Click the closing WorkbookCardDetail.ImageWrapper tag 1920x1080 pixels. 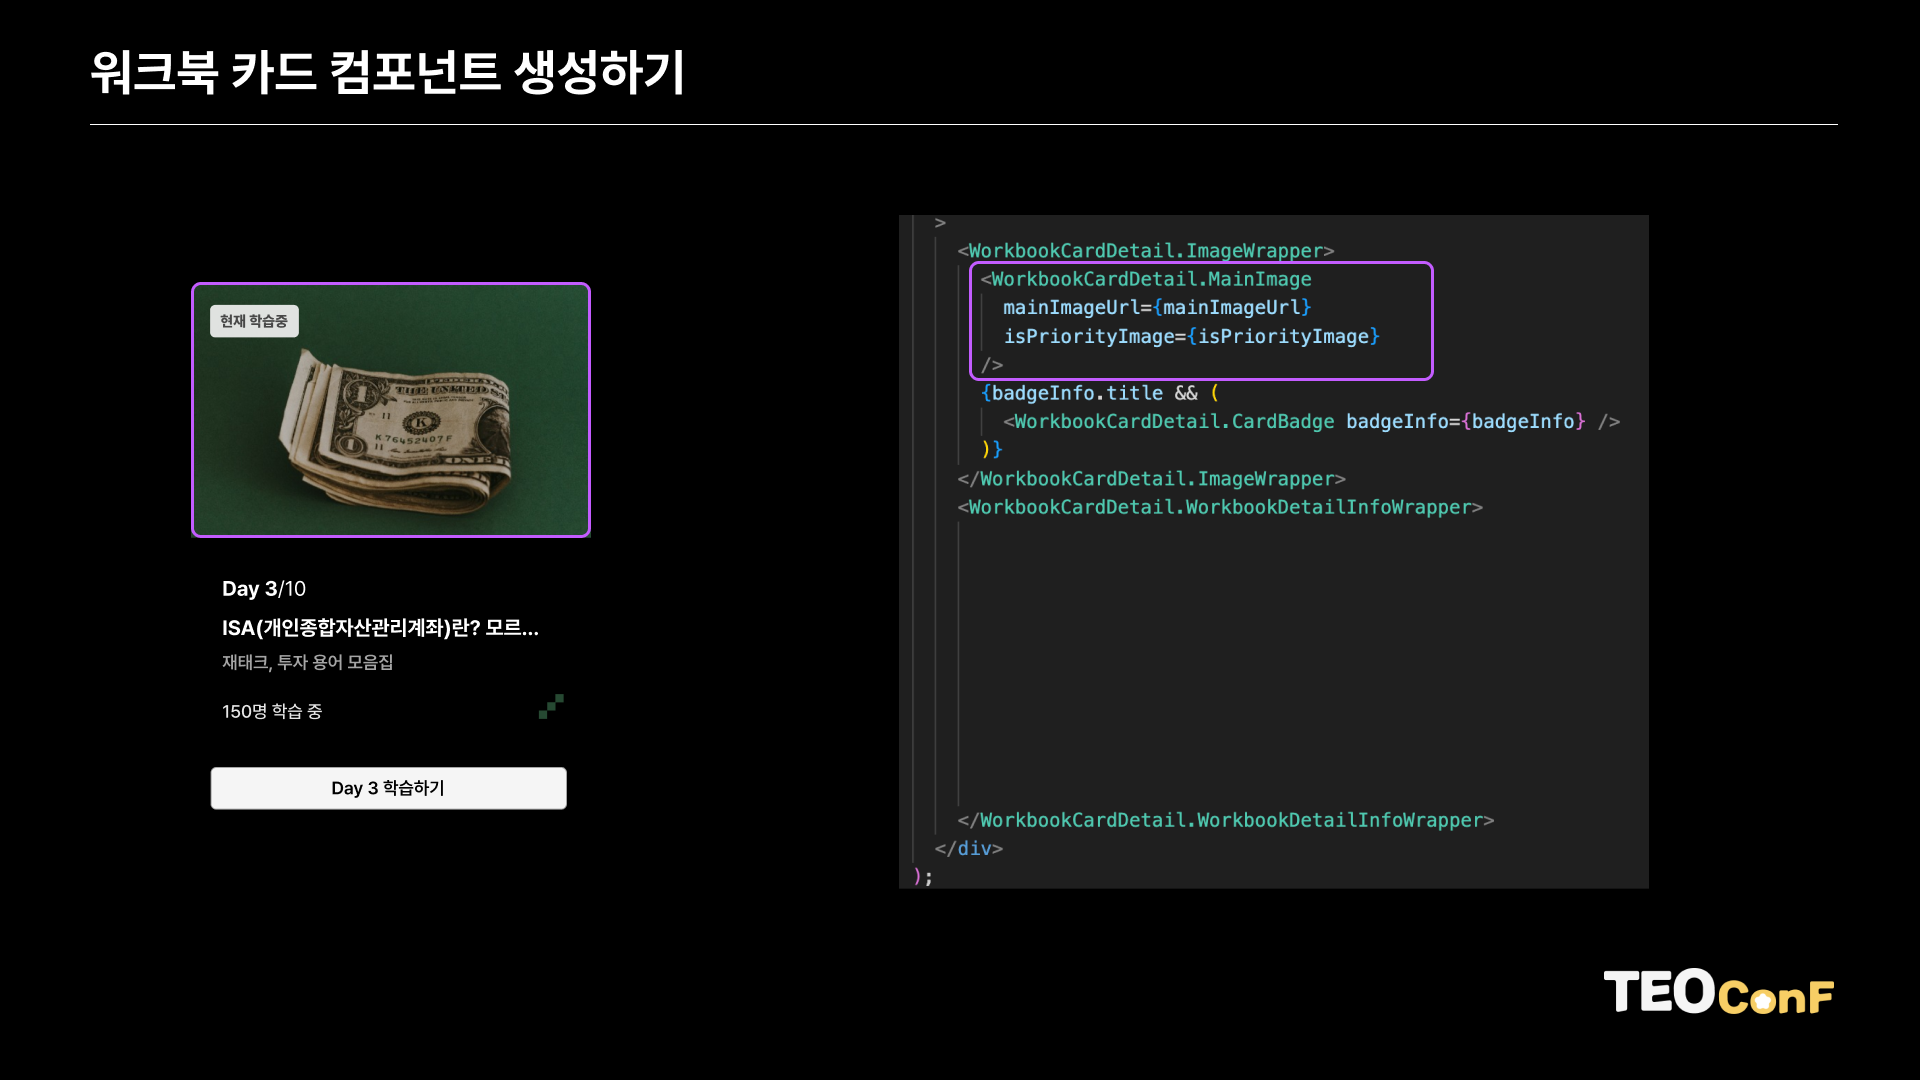pyautogui.click(x=1150, y=479)
